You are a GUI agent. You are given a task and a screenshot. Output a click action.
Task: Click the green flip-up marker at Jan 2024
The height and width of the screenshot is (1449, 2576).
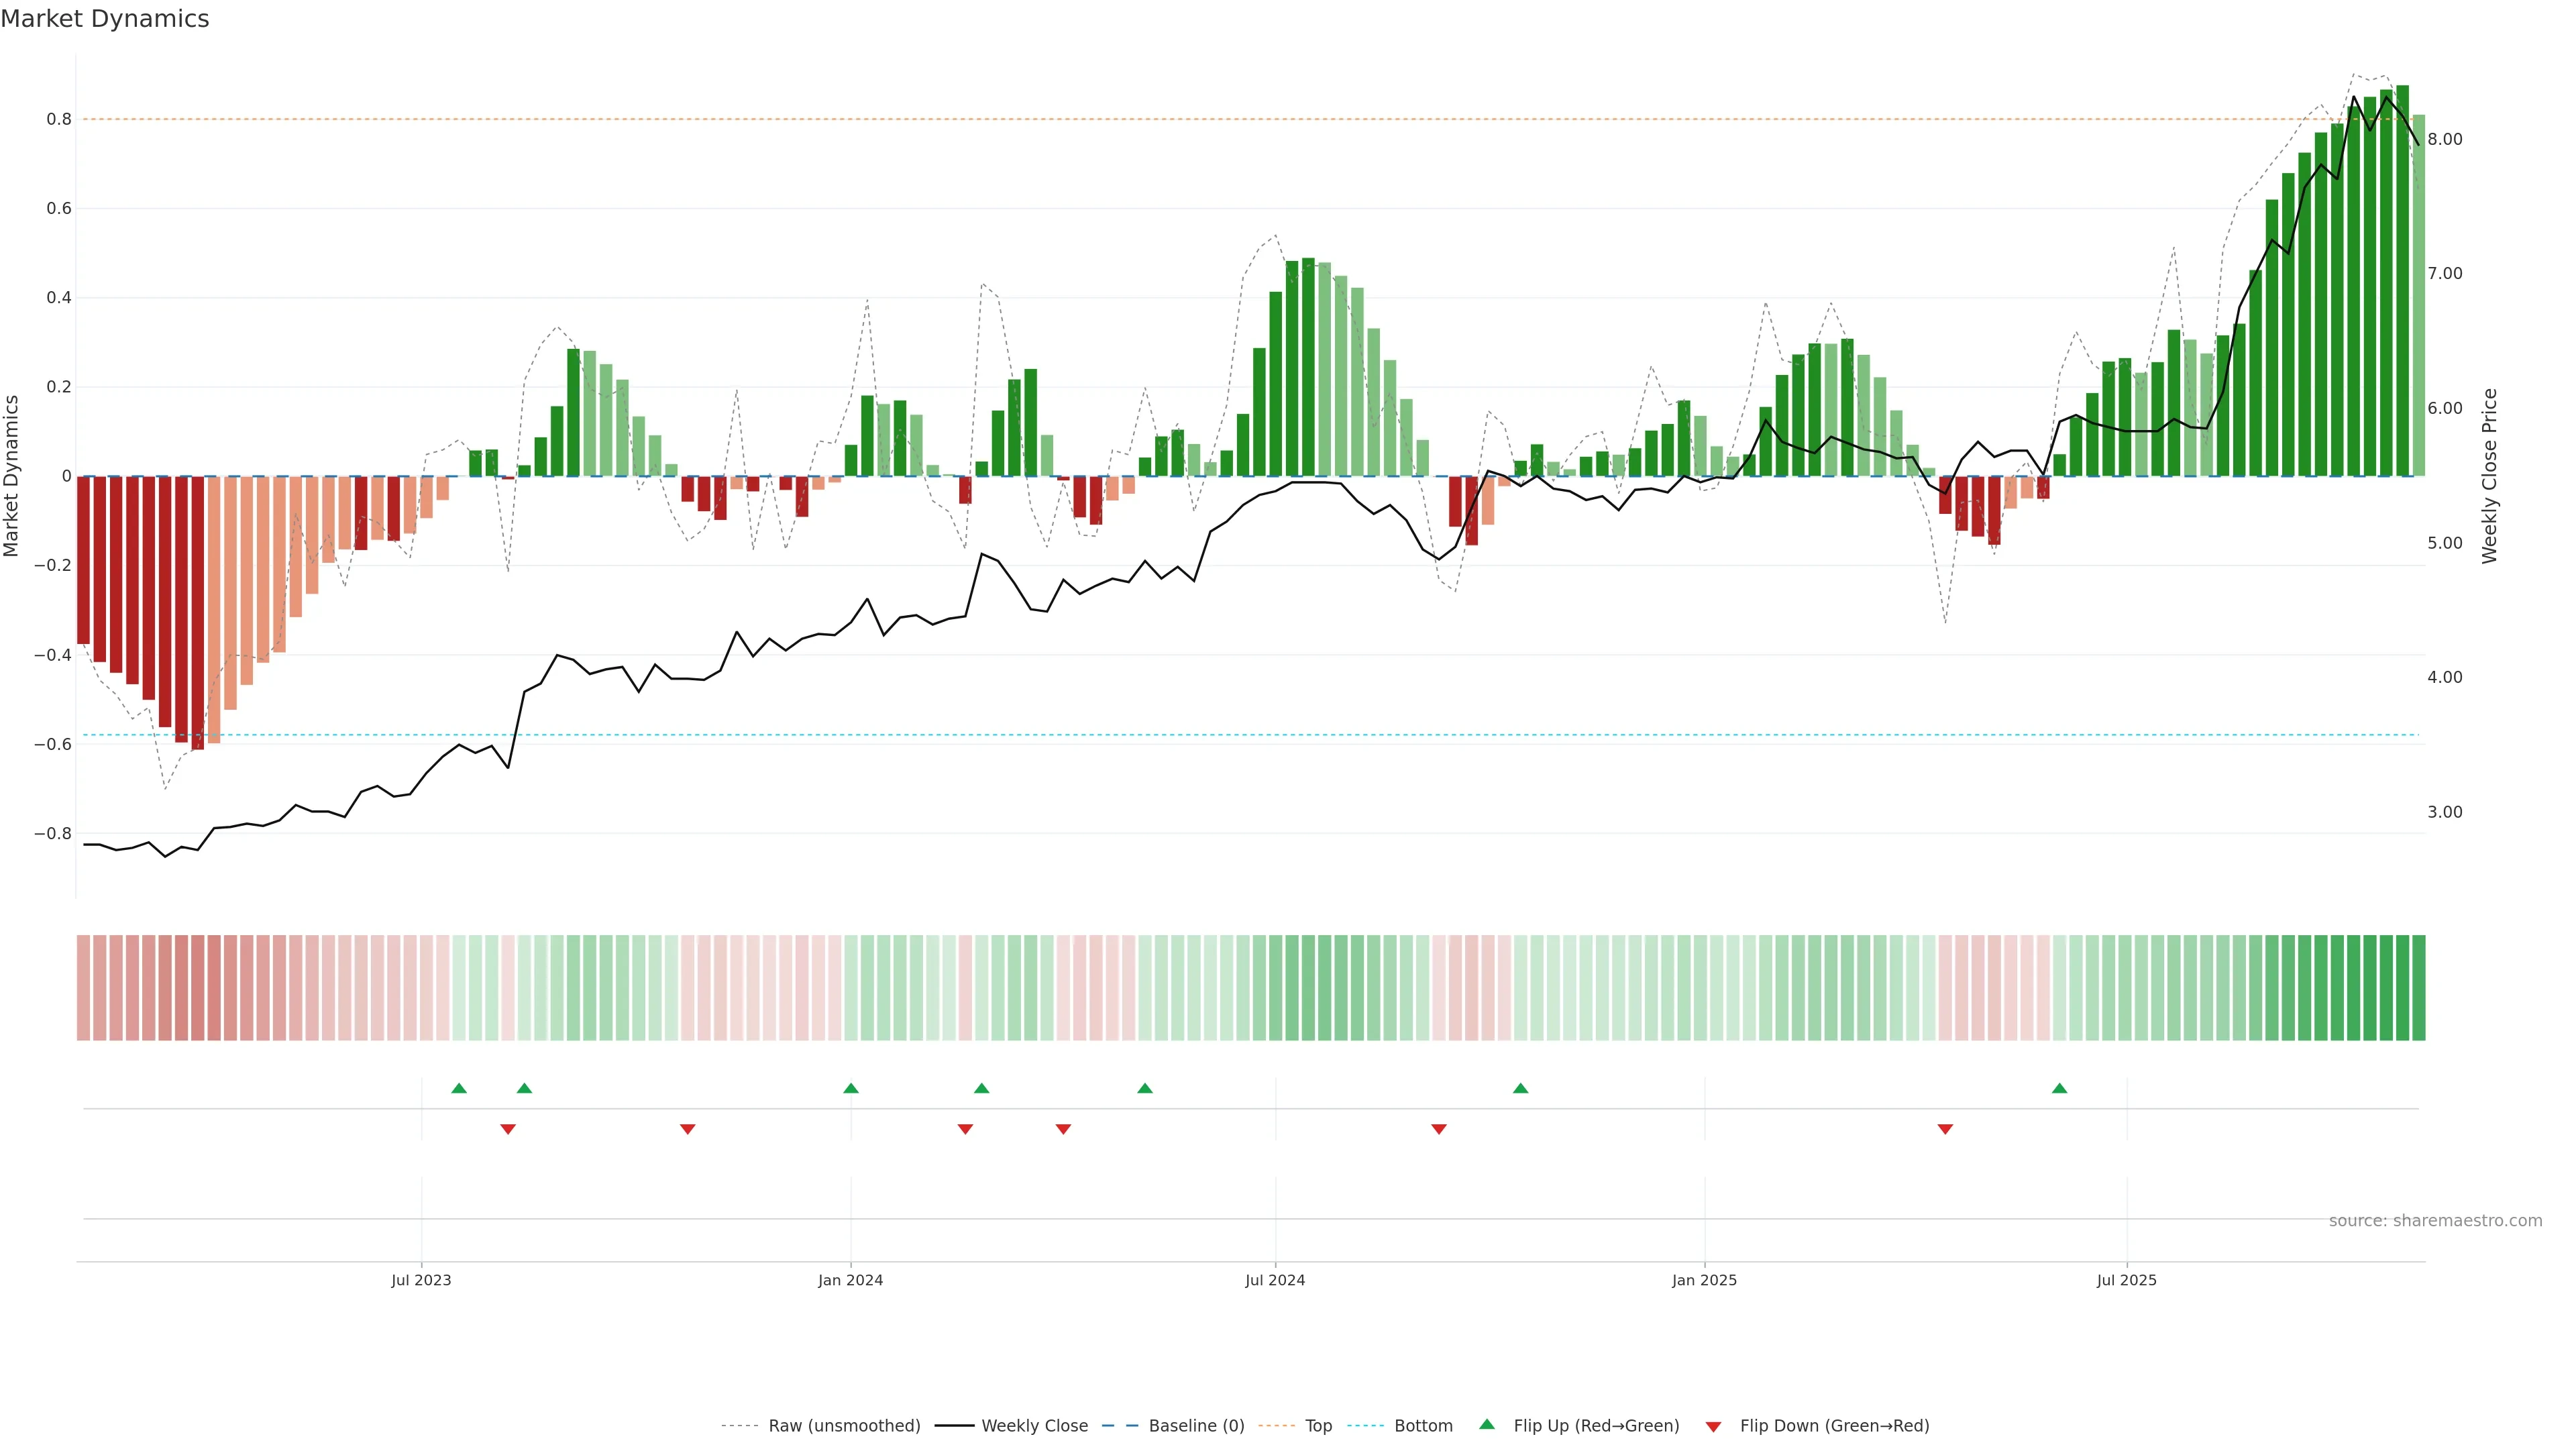pyautogui.click(x=851, y=1088)
